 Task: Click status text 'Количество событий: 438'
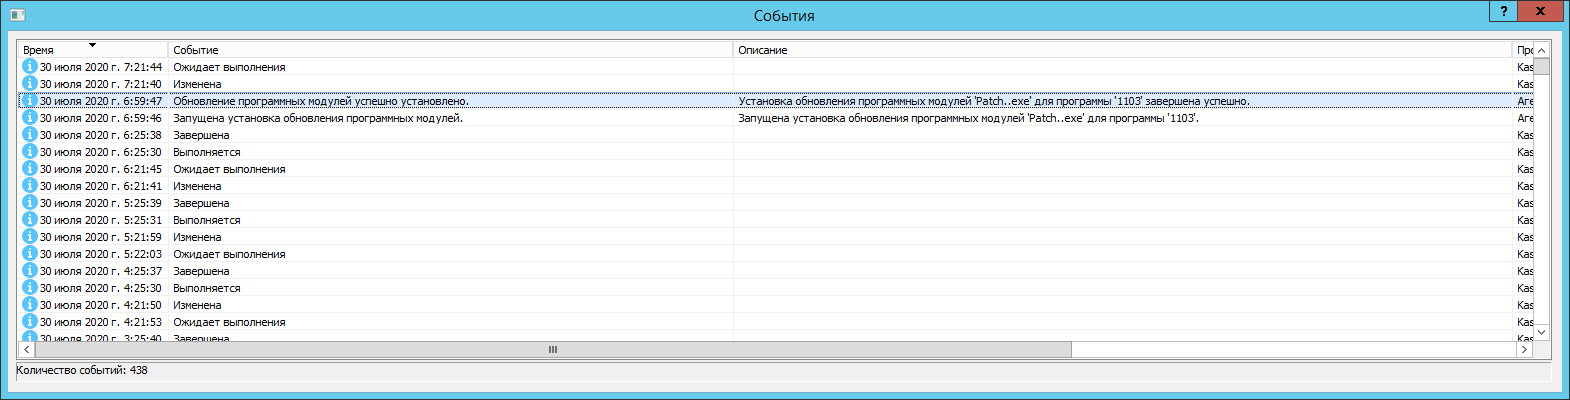(x=82, y=370)
